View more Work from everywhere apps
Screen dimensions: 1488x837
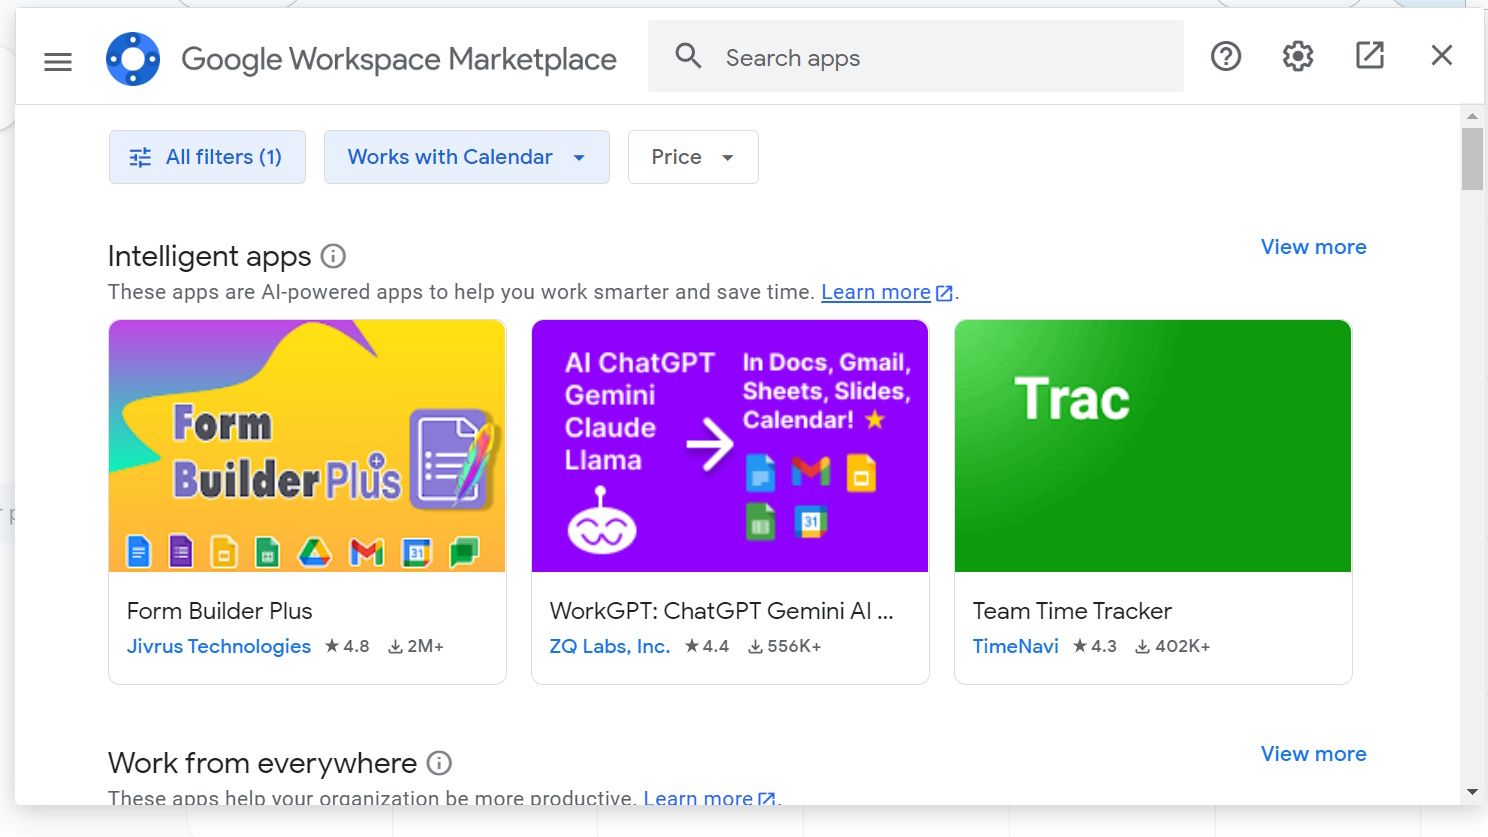pyautogui.click(x=1313, y=754)
